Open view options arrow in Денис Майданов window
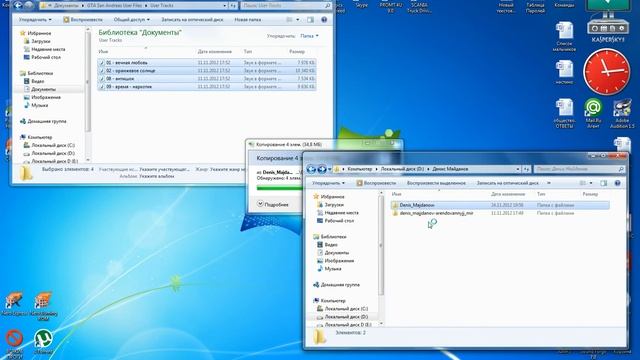 (x=591, y=183)
